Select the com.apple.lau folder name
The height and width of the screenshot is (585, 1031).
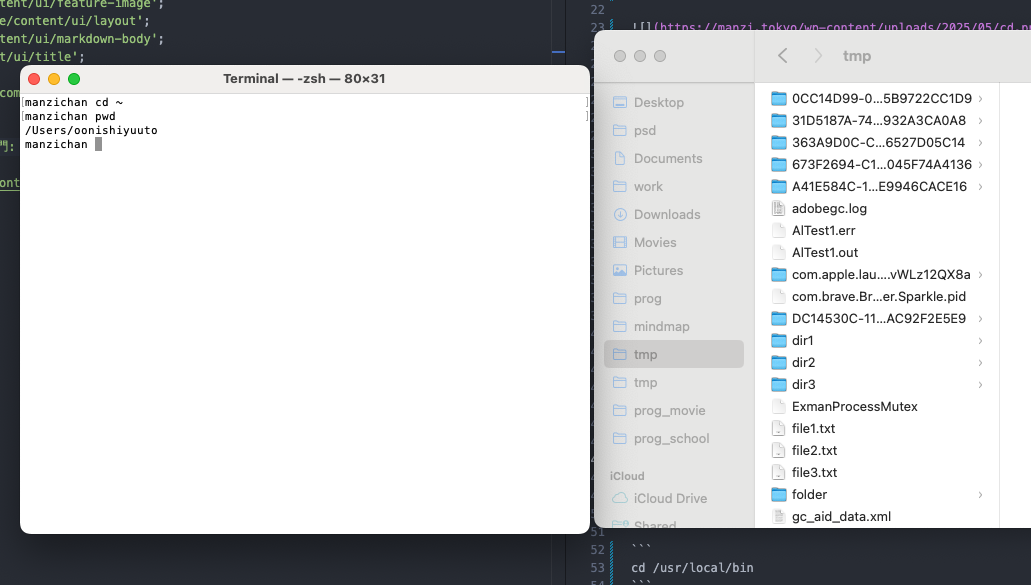point(881,275)
